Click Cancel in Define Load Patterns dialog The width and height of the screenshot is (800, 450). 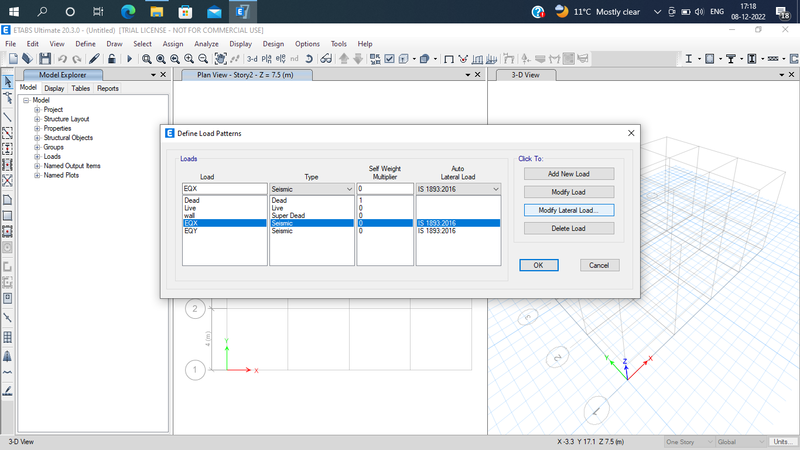pos(599,265)
